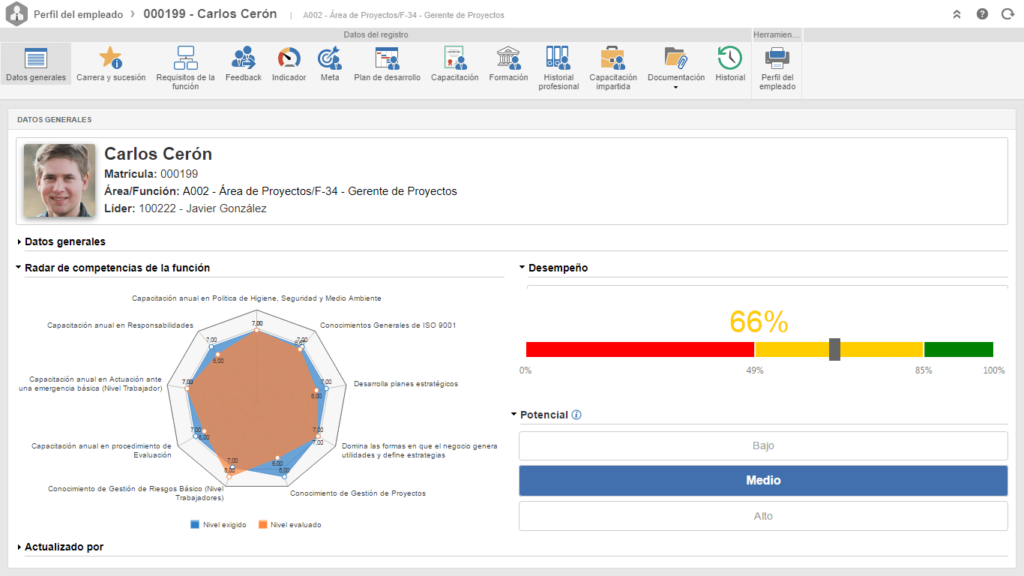The width and height of the screenshot is (1024, 576).
Task: Open the Capacitación certificate icon
Action: tap(455, 58)
